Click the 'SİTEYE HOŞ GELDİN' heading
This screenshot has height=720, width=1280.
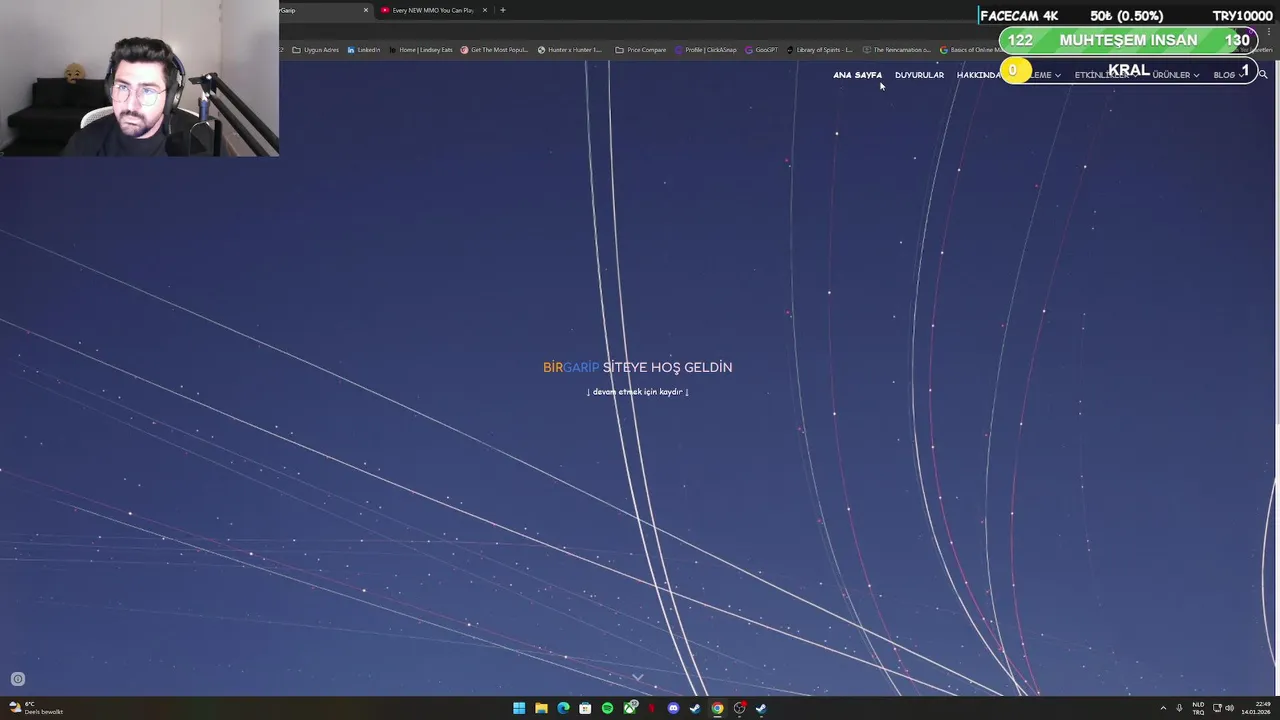pos(667,367)
